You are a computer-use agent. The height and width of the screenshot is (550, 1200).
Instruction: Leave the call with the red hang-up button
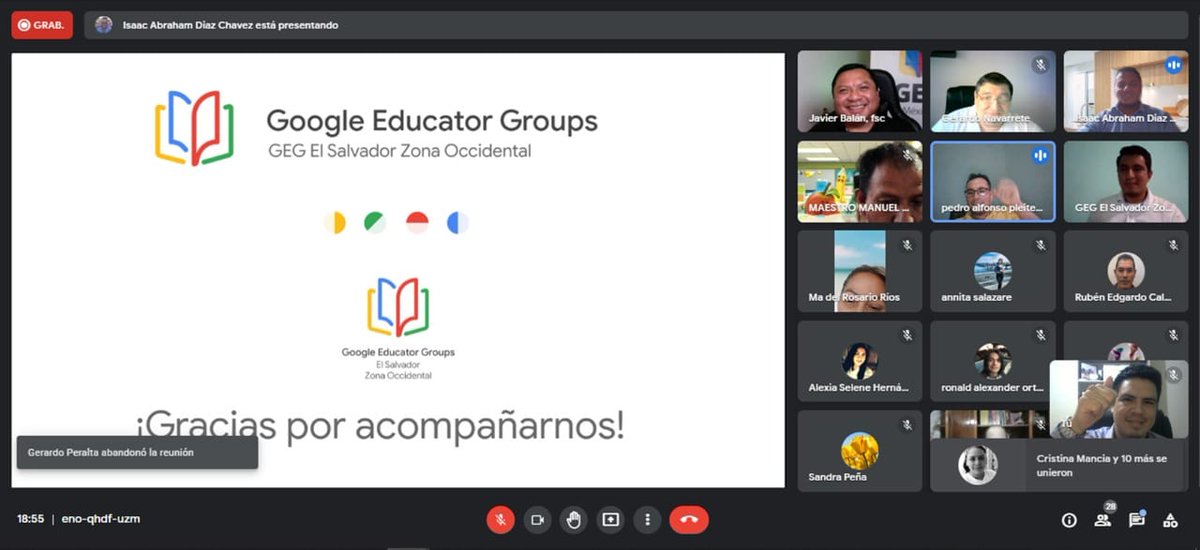[x=689, y=520]
